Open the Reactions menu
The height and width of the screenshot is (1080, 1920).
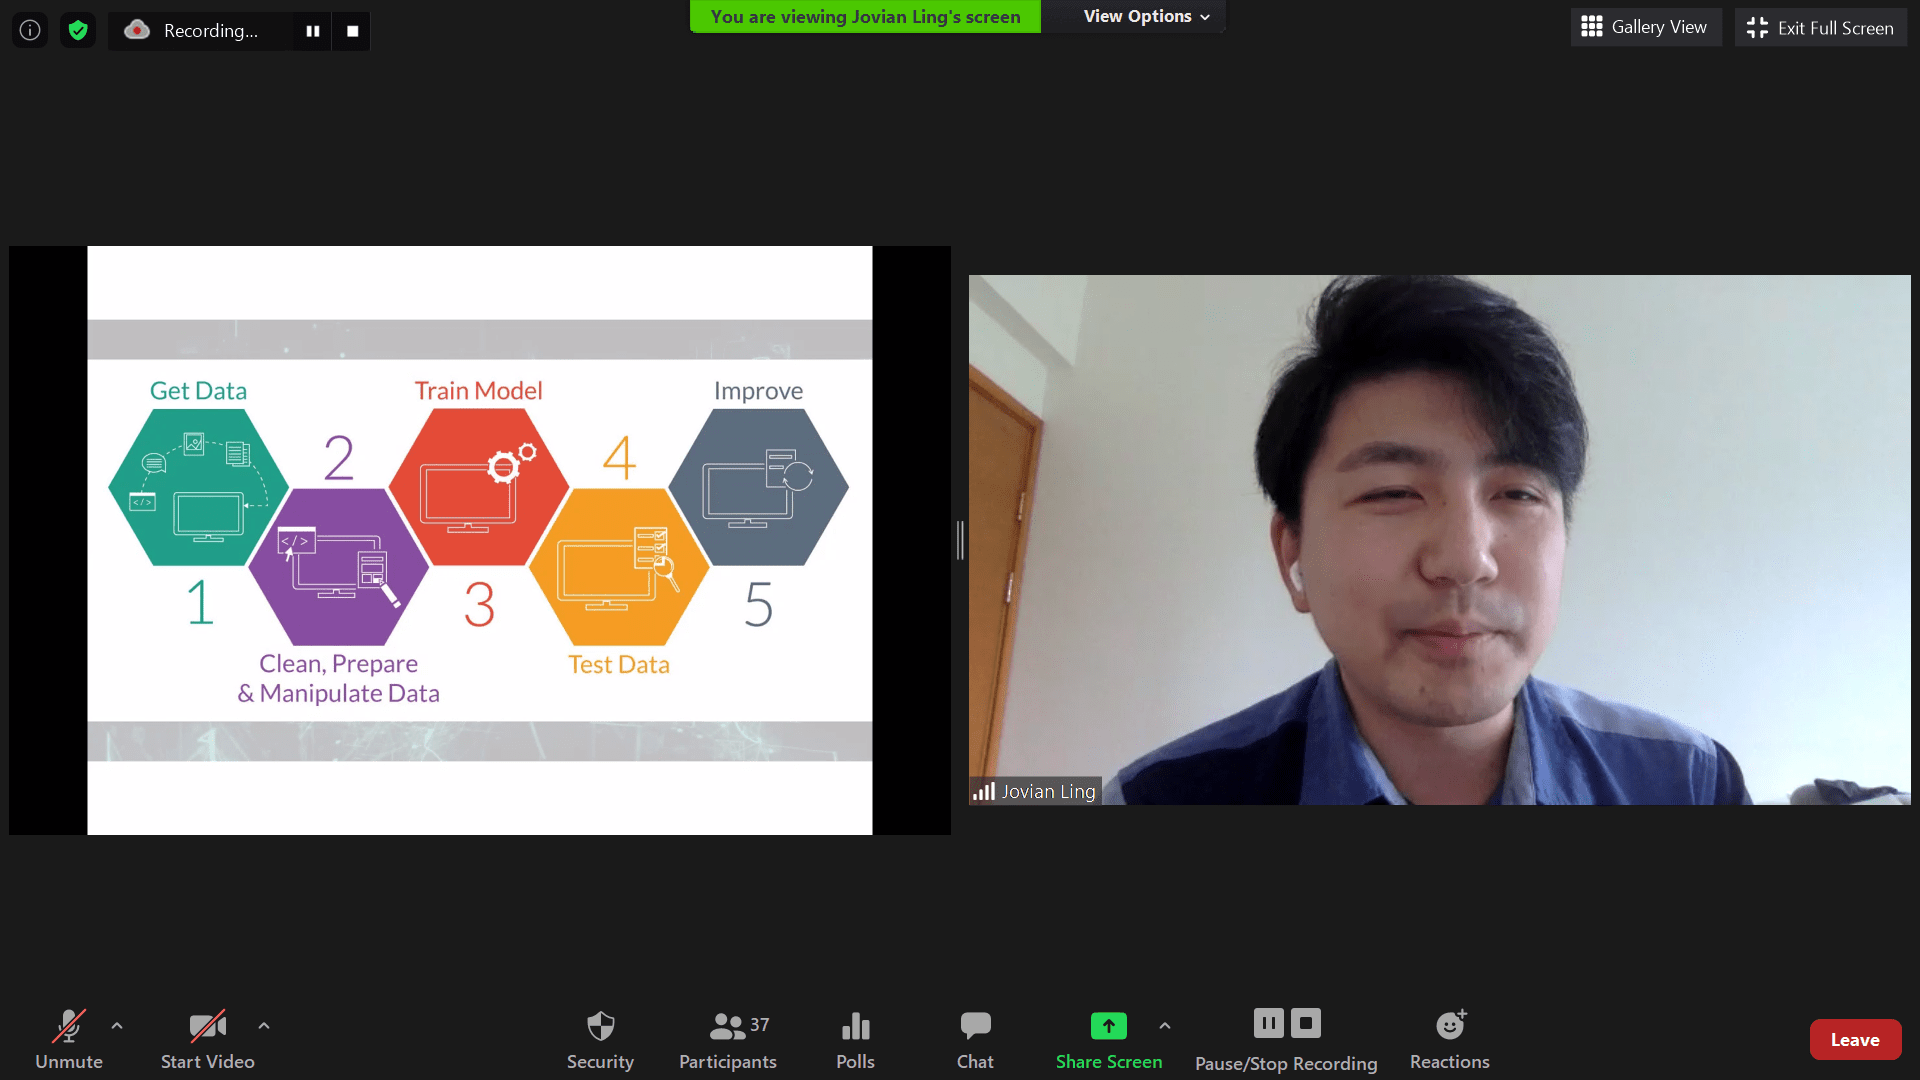pyautogui.click(x=1449, y=1040)
